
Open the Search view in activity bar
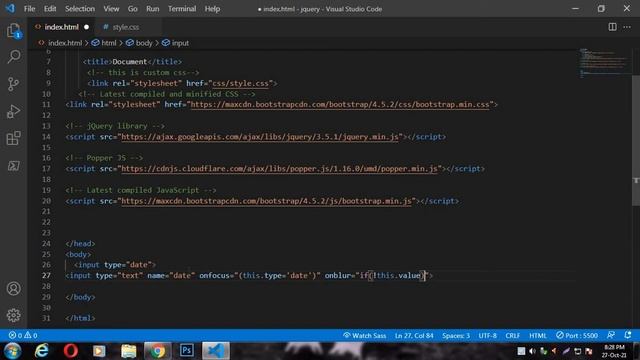(13, 57)
